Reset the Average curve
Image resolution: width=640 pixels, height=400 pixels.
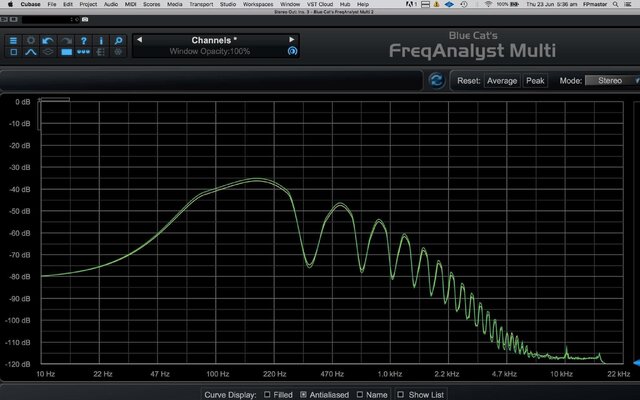[x=502, y=81]
